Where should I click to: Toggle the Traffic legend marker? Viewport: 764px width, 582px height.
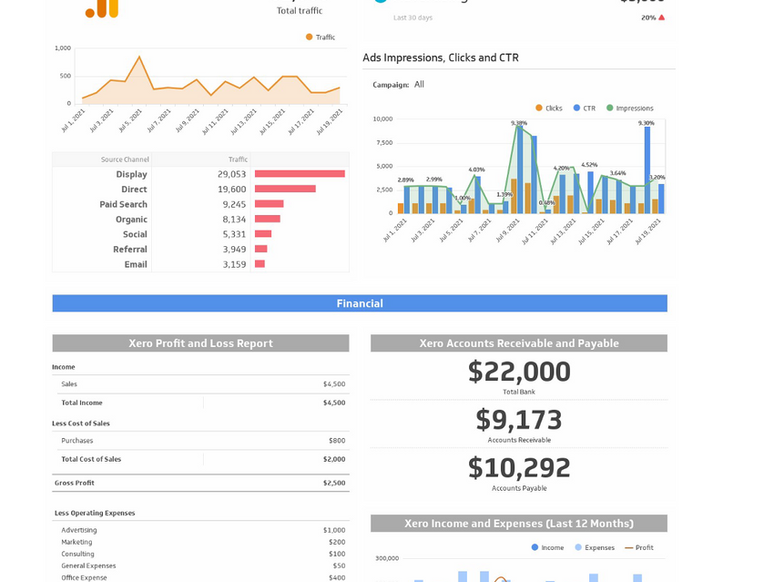309,37
